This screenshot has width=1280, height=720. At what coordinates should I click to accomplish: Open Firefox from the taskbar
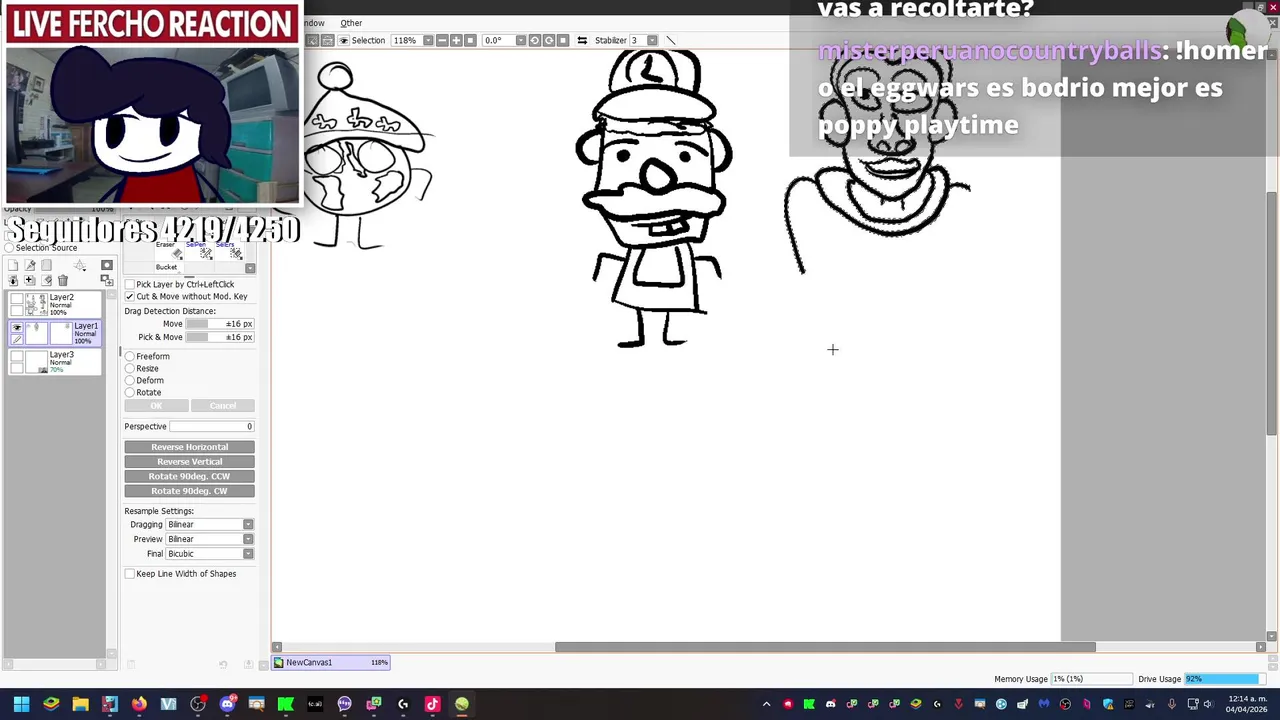coord(139,704)
